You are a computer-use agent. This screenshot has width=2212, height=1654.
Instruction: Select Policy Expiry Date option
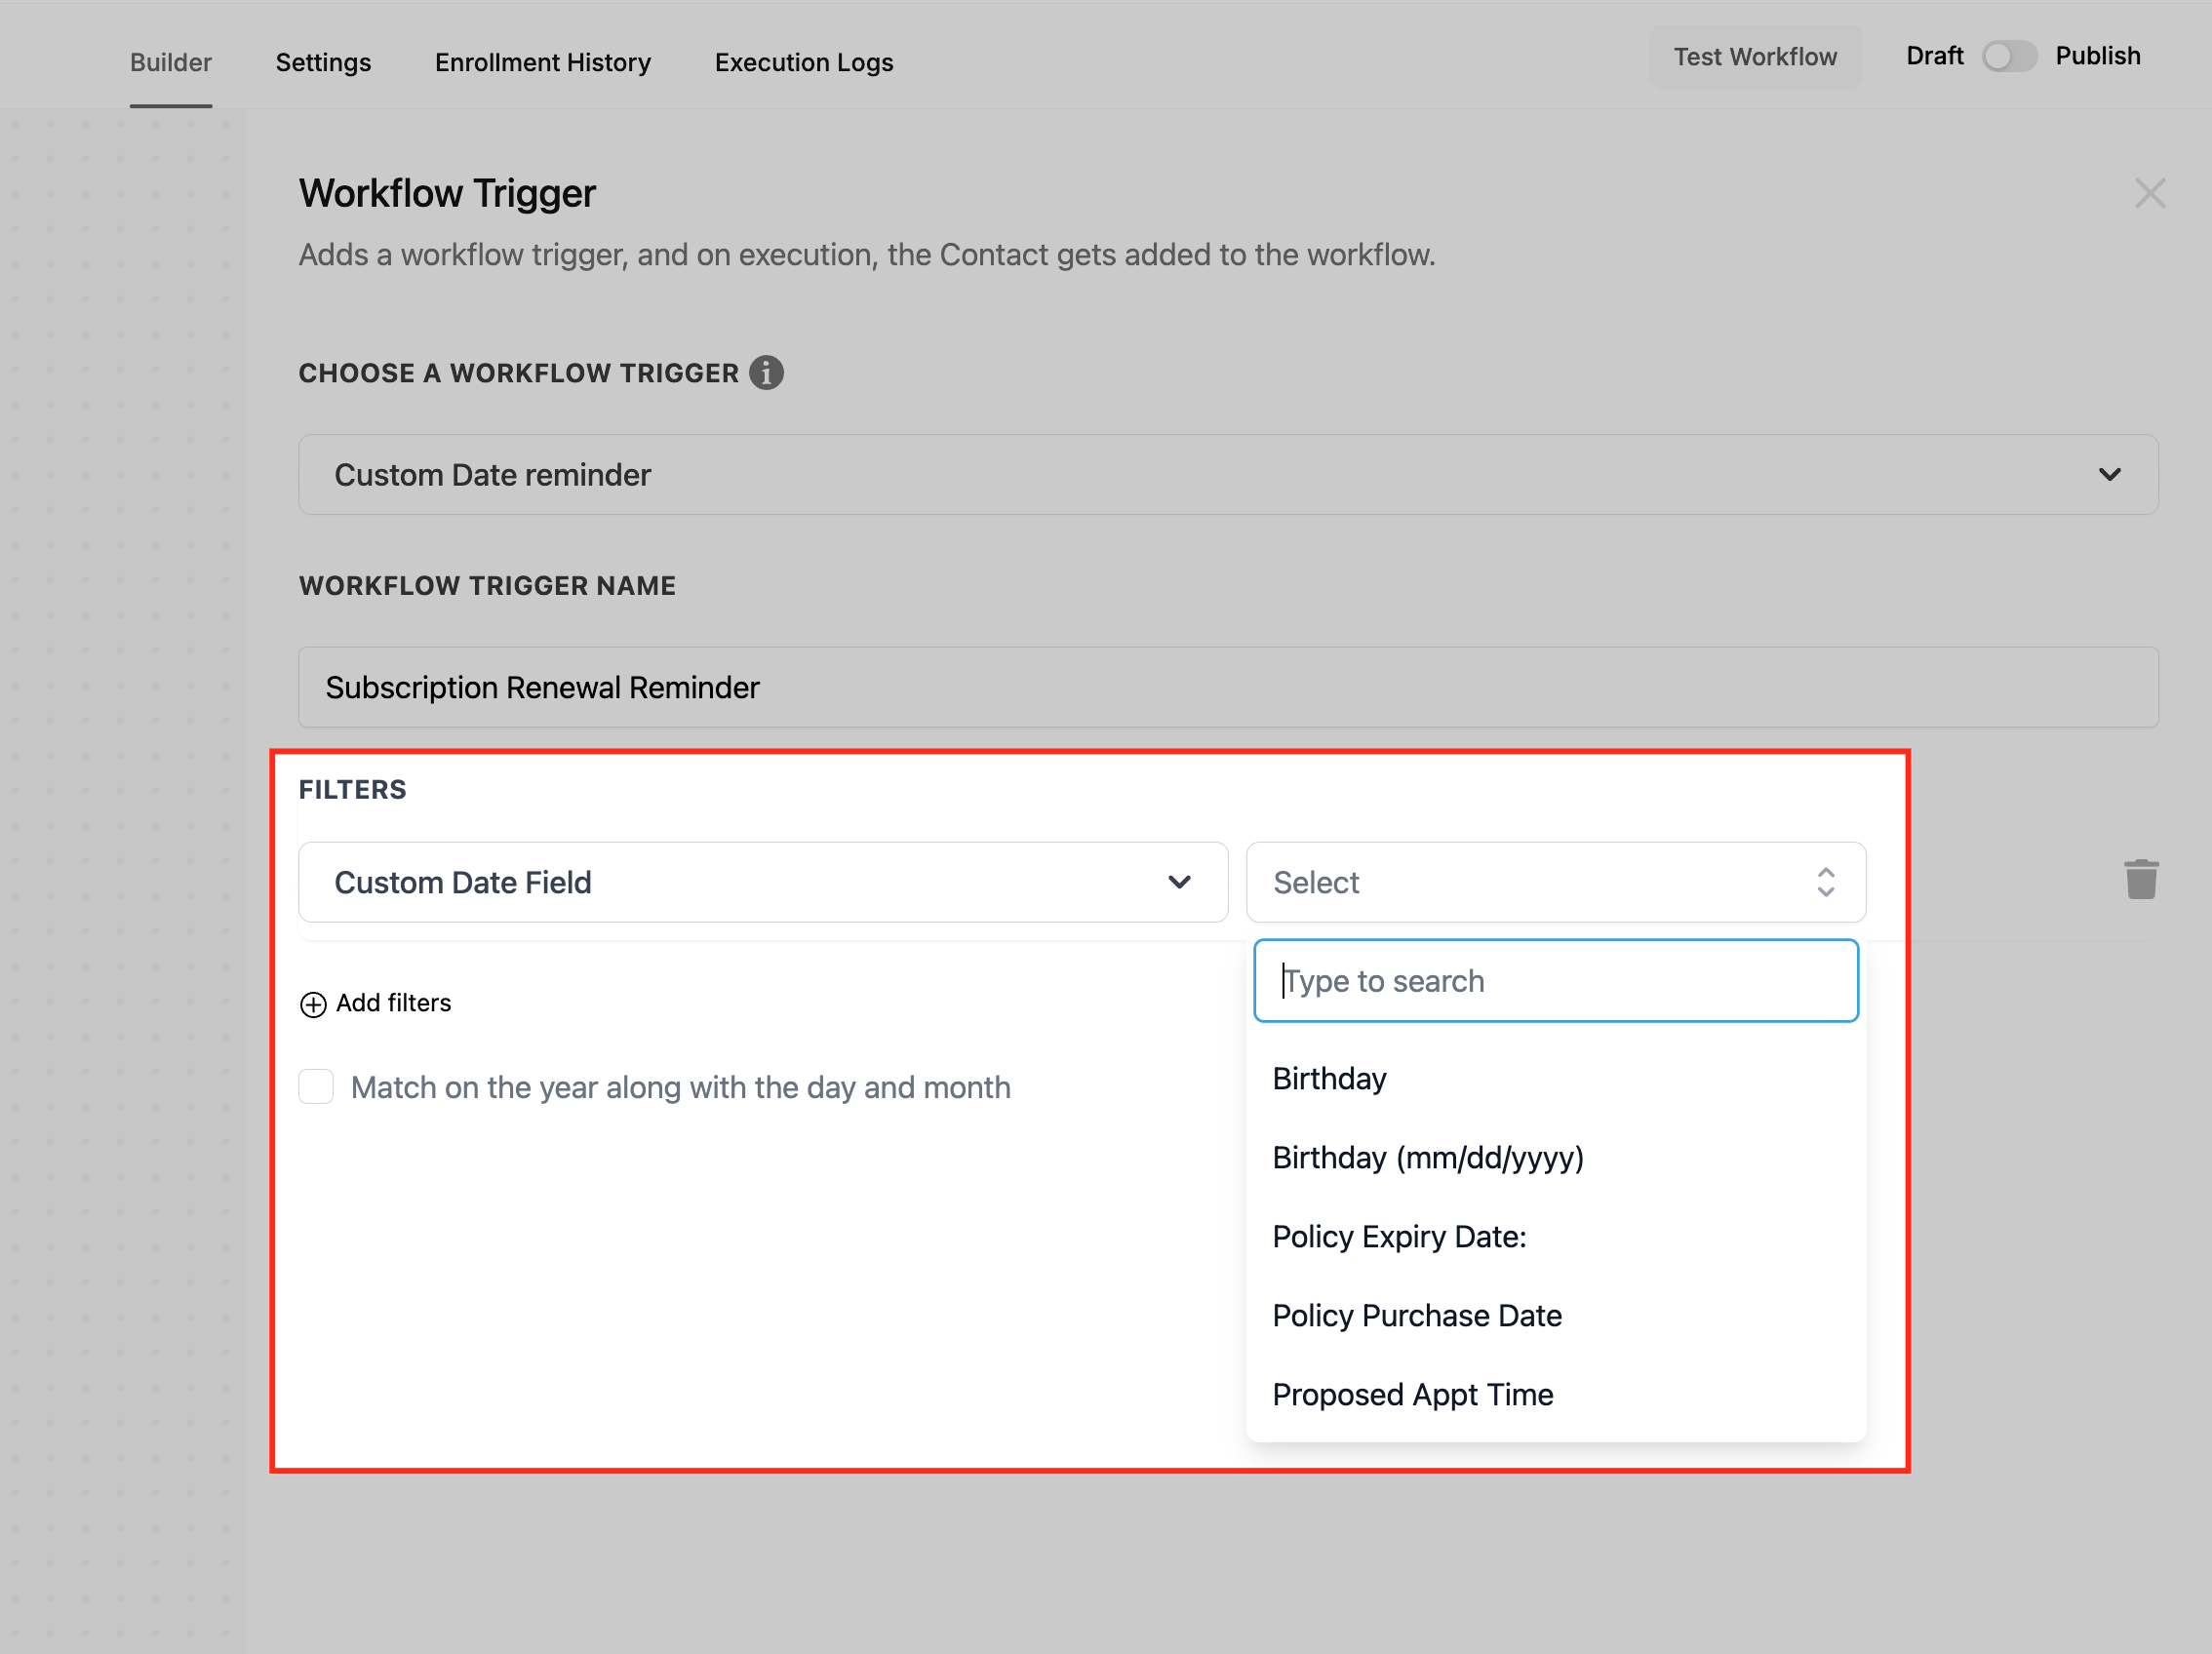[x=1398, y=1237]
